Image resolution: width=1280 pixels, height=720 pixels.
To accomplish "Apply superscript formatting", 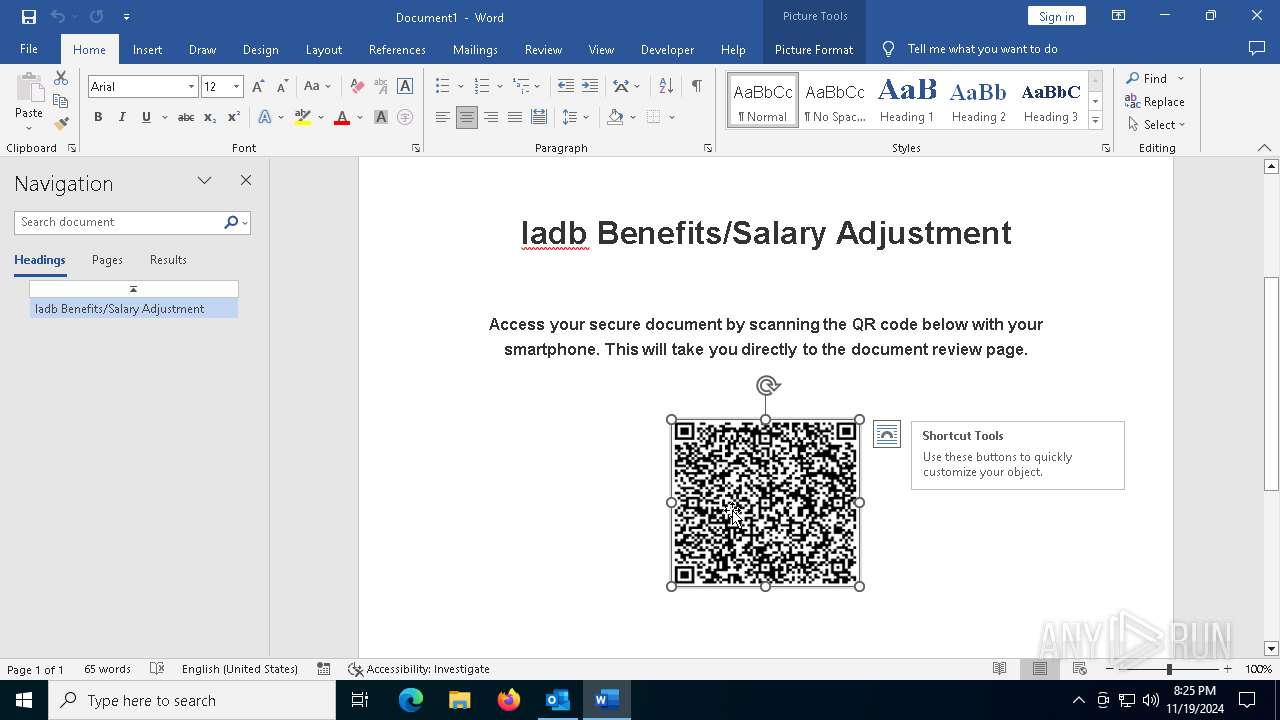I will tap(234, 117).
